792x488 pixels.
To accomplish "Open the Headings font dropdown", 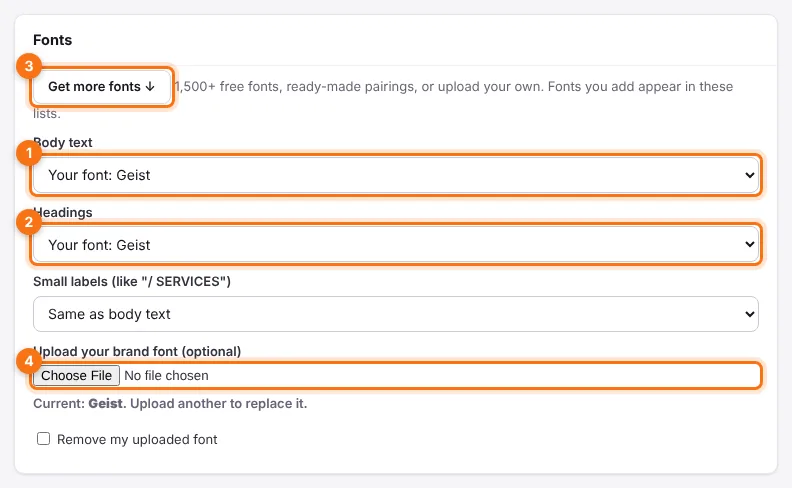I will [x=395, y=245].
